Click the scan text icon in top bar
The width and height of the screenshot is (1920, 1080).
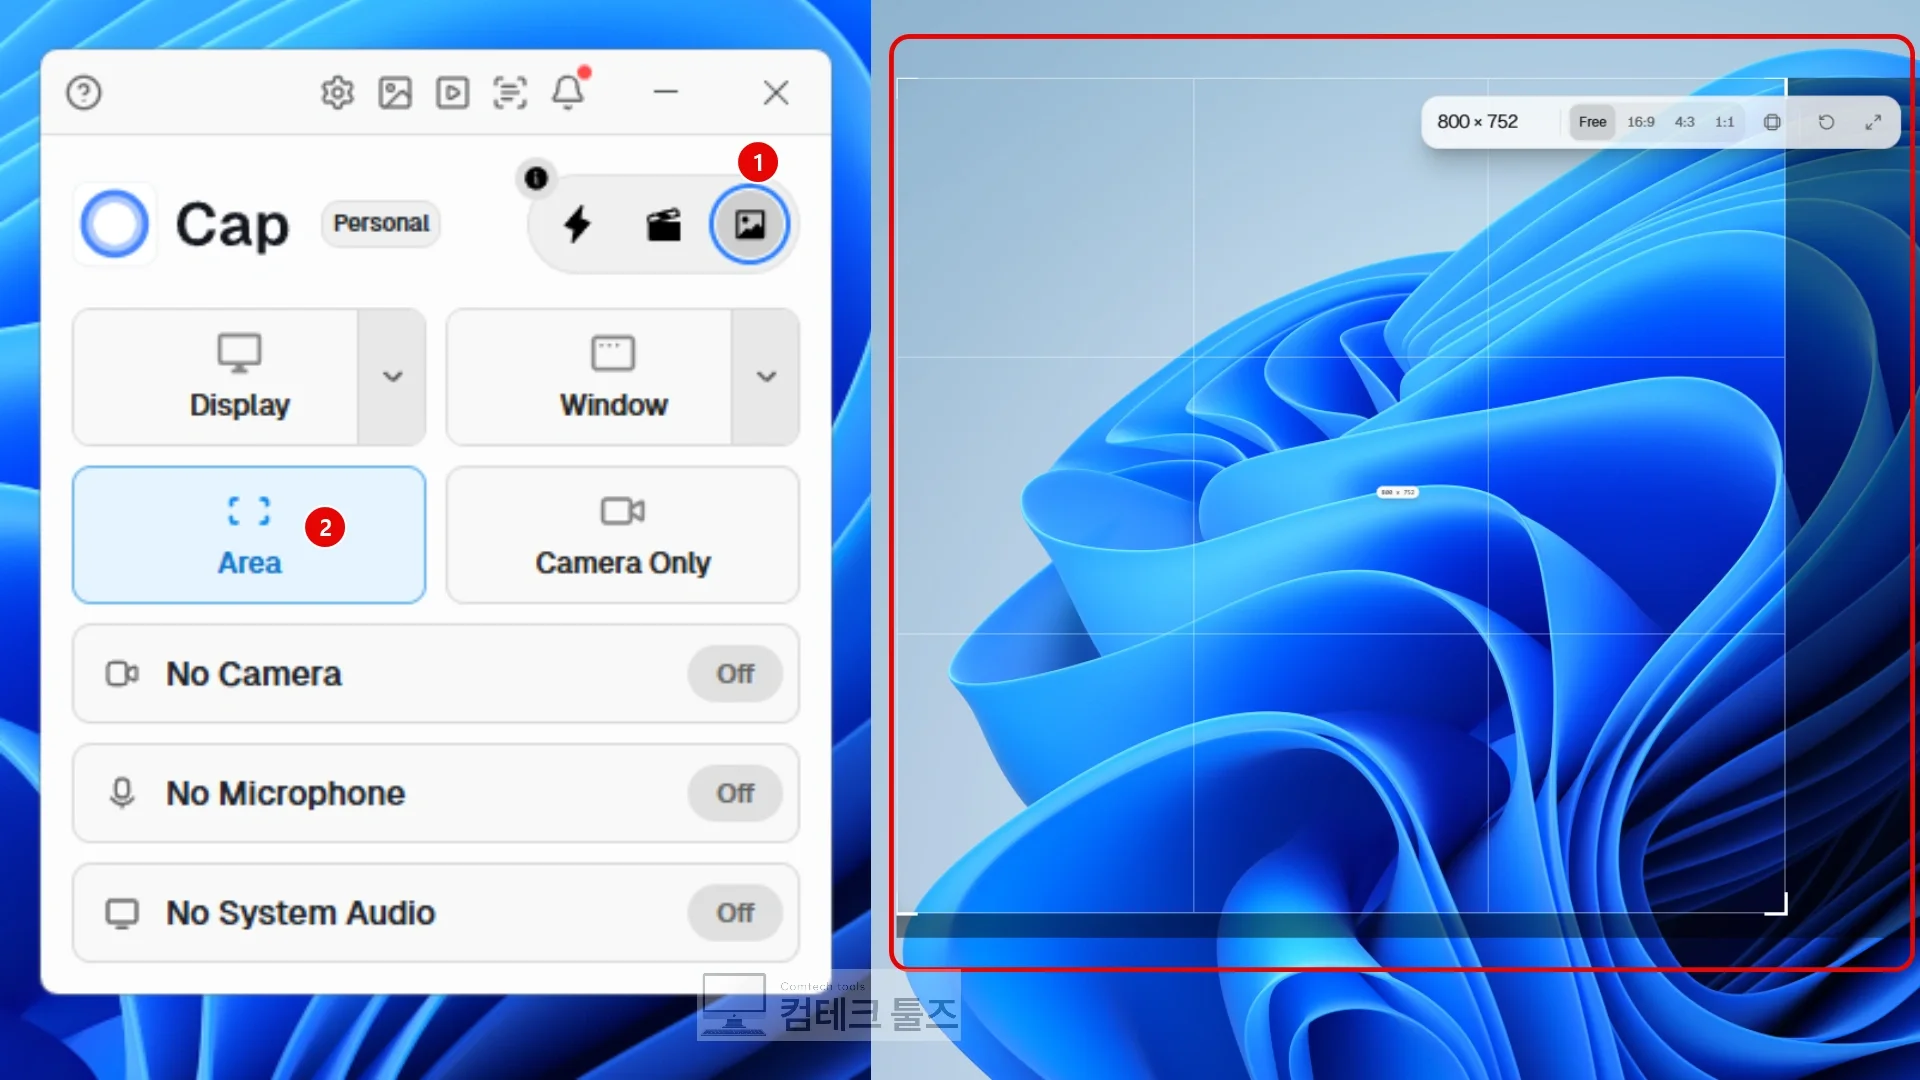(510, 93)
